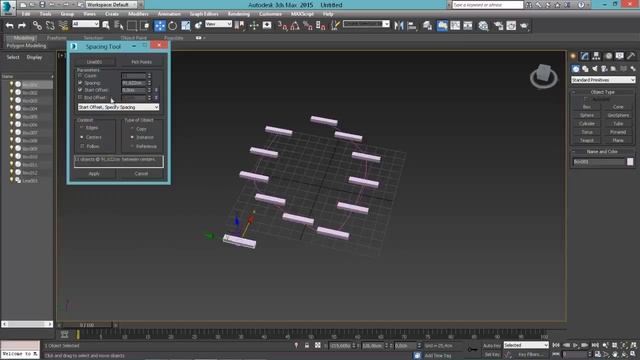Viewport: 640px width, 360px height.
Task: Click Apply in the Spacing Tool
Action: click(x=94, y=173)
